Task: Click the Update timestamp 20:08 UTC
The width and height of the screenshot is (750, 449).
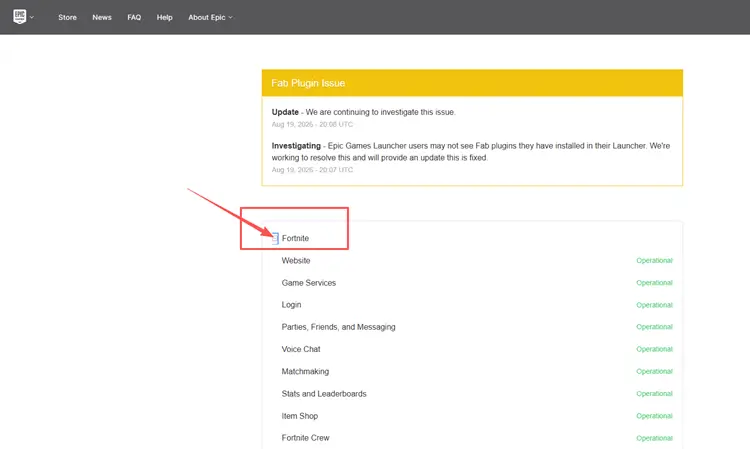Action: tap(312, 124)
